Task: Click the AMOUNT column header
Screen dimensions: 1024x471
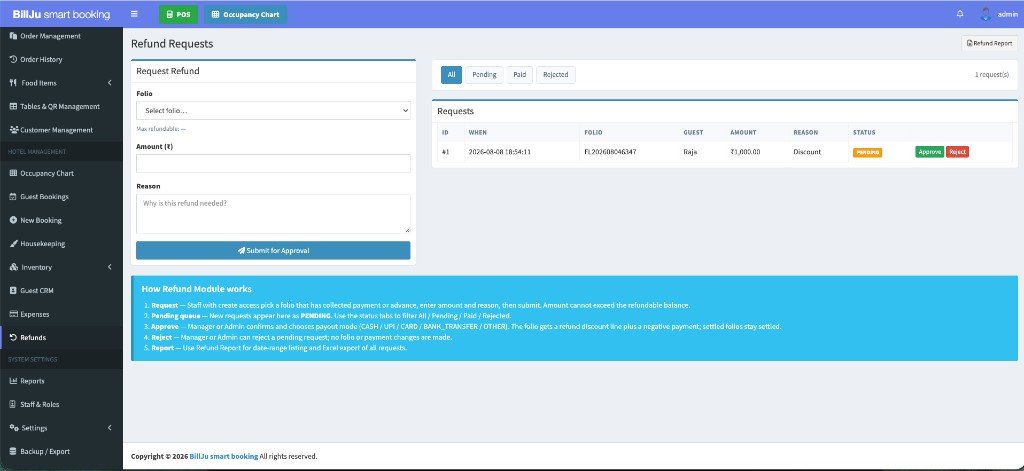Action: click(x=743, y=133)
